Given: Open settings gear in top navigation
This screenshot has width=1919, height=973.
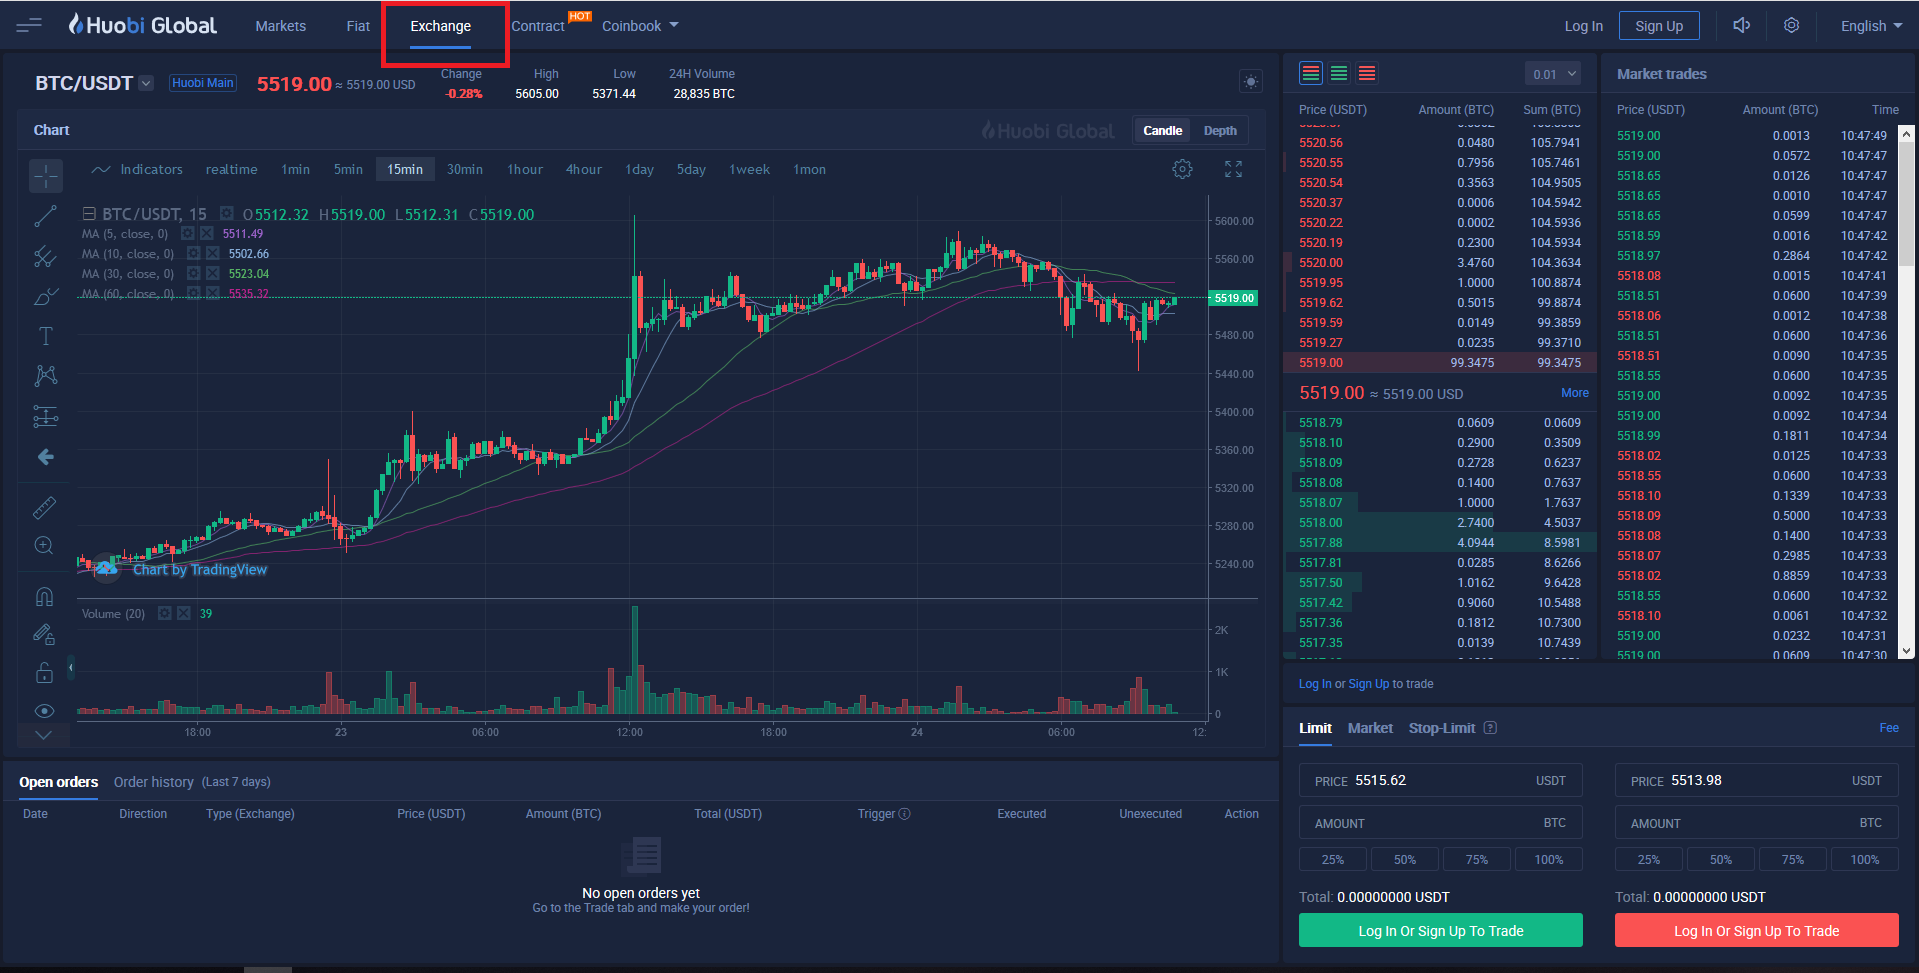Looking at the screenshot, I should point(1791,25).
